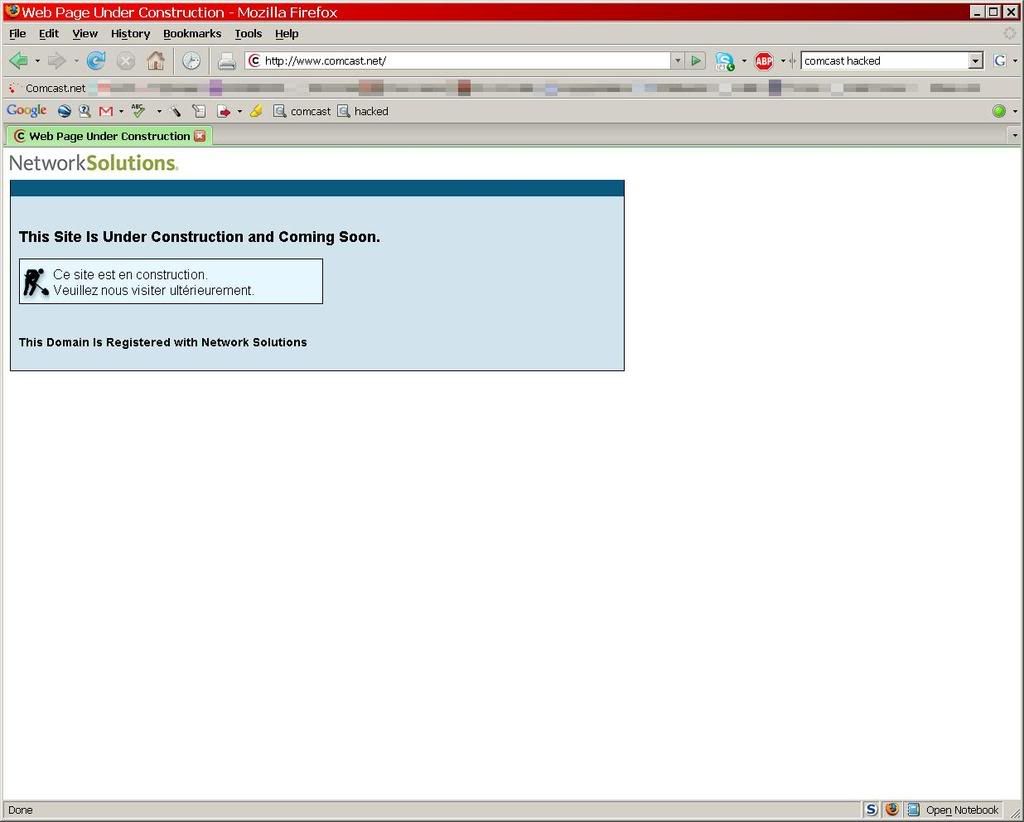Image resolution: width=1024 pixels, height=822 pixels.
Task: Click the red Adblock Plus ABP icon
Action: [763, 61]
